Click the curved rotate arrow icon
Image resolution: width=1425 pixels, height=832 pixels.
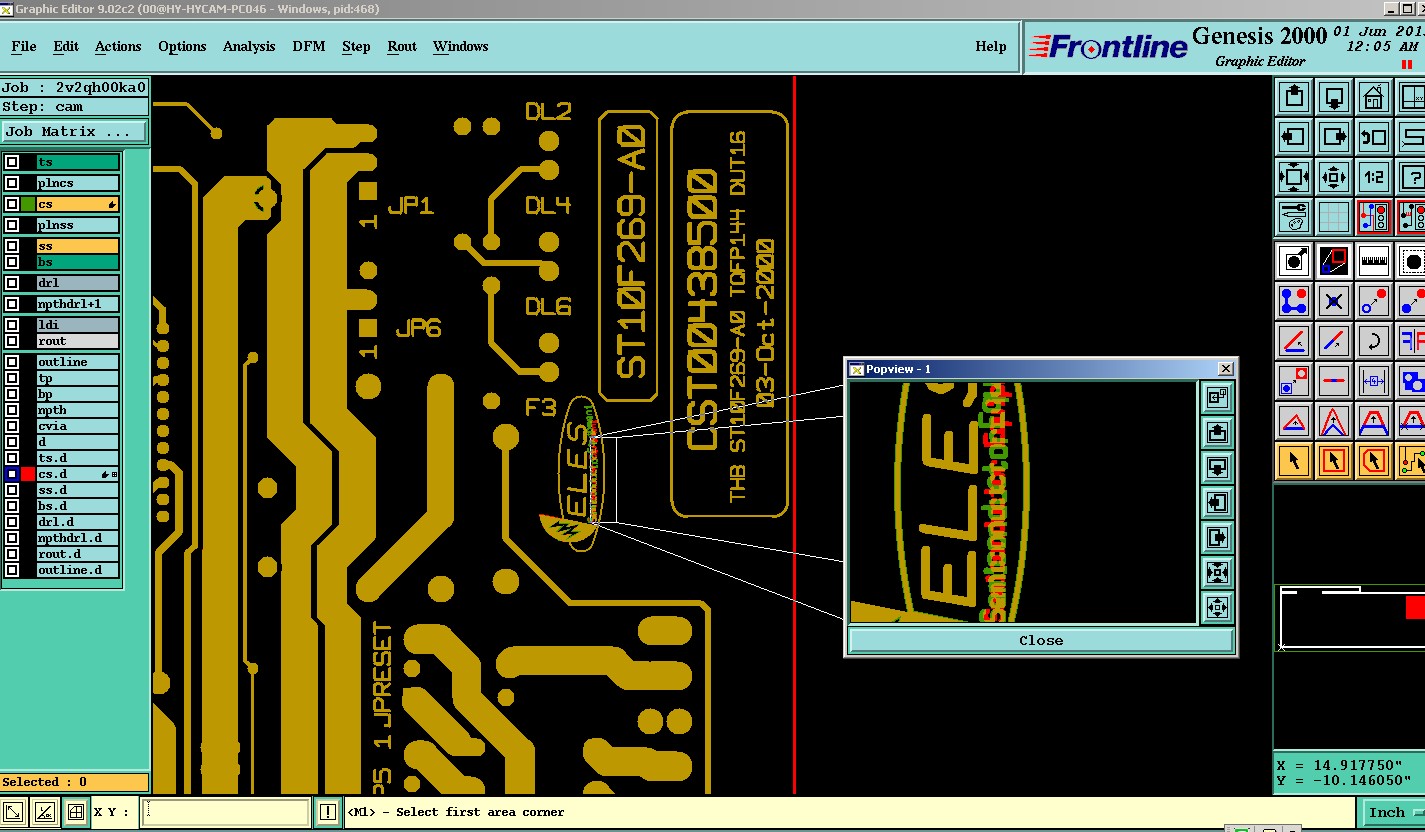1374,341
